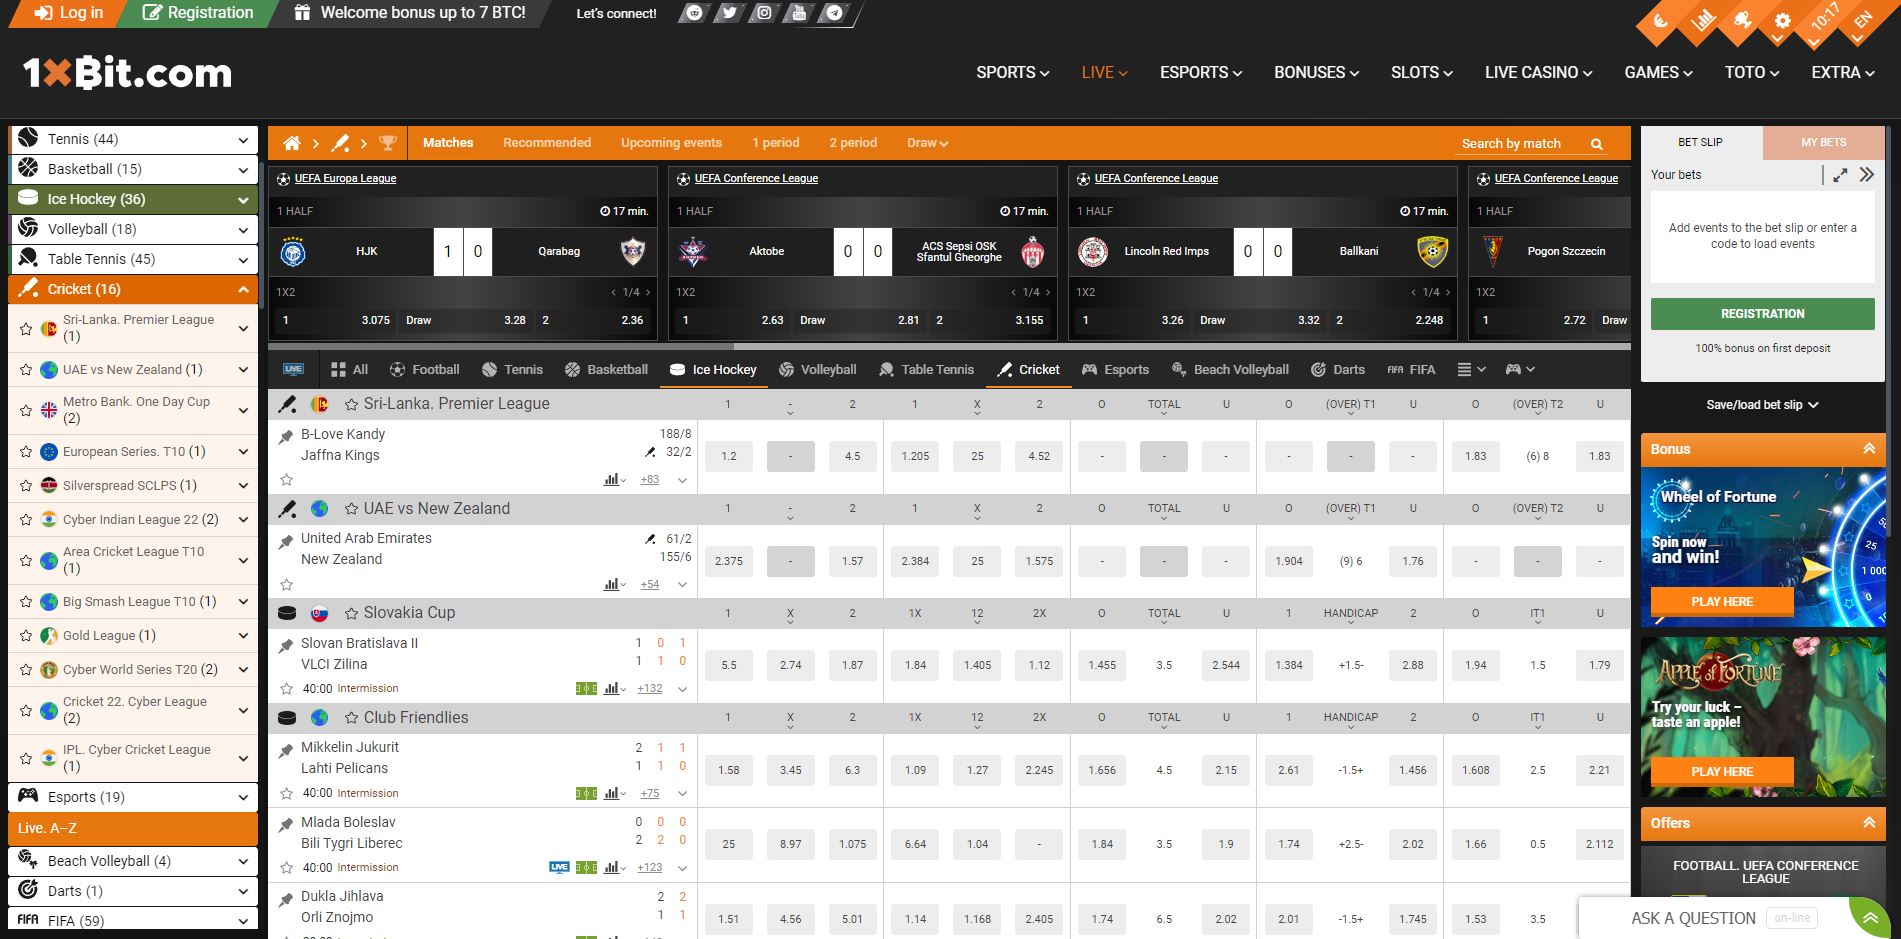Open the LIVE CASINO main menu
The width and height of the screenshot is (1901, 939).
click(x=1538, y=73)
